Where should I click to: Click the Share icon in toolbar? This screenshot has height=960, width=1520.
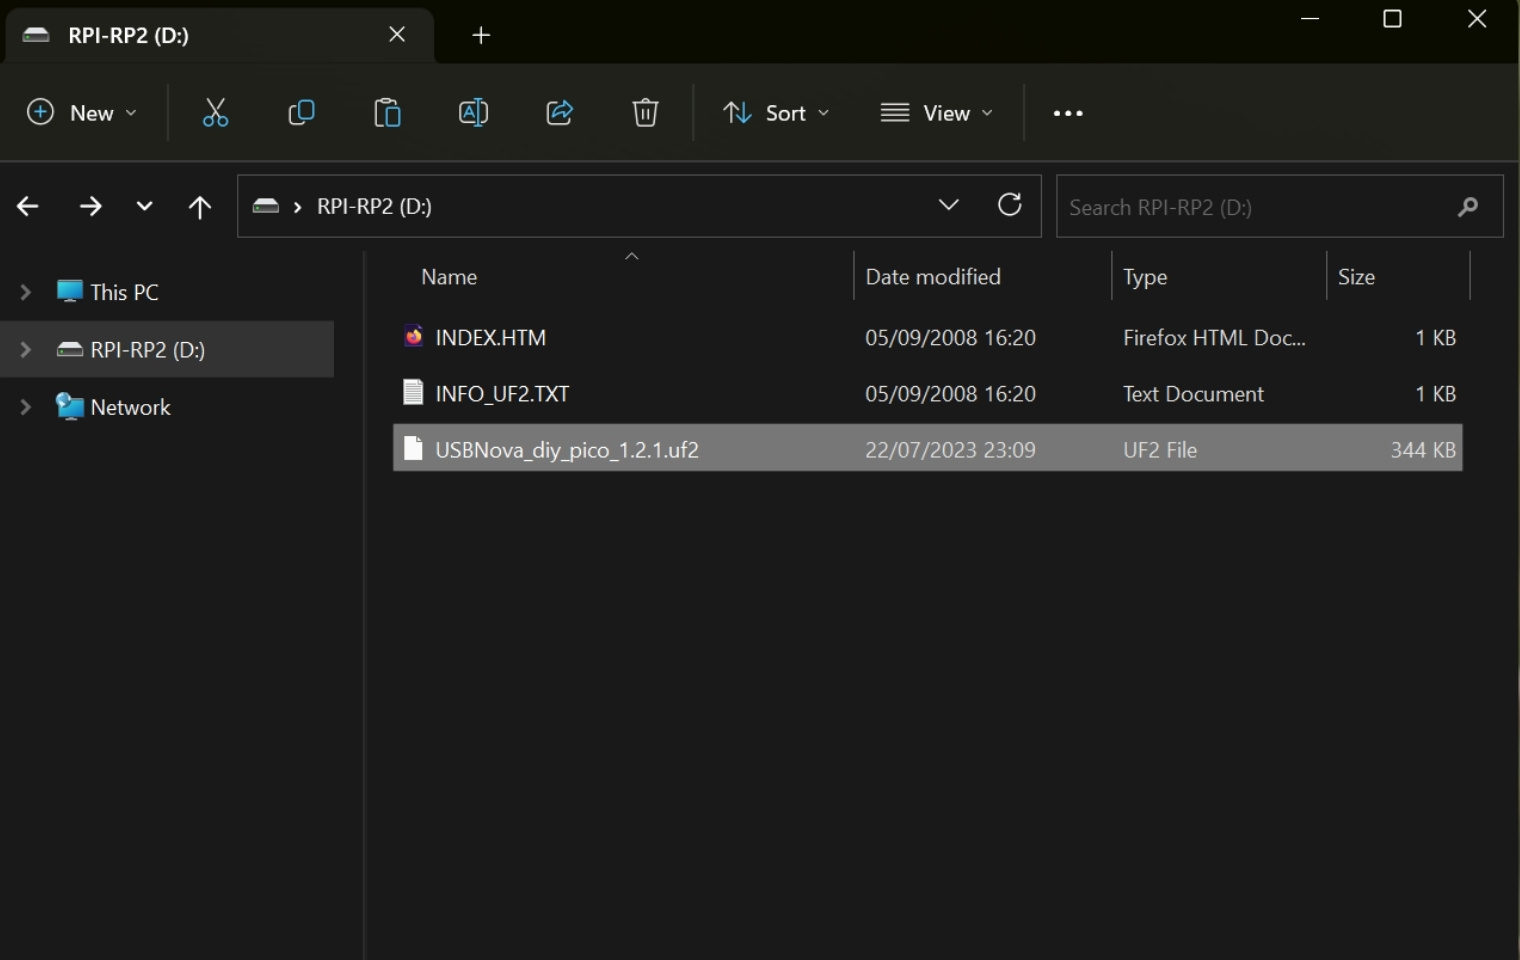(559, 113)
